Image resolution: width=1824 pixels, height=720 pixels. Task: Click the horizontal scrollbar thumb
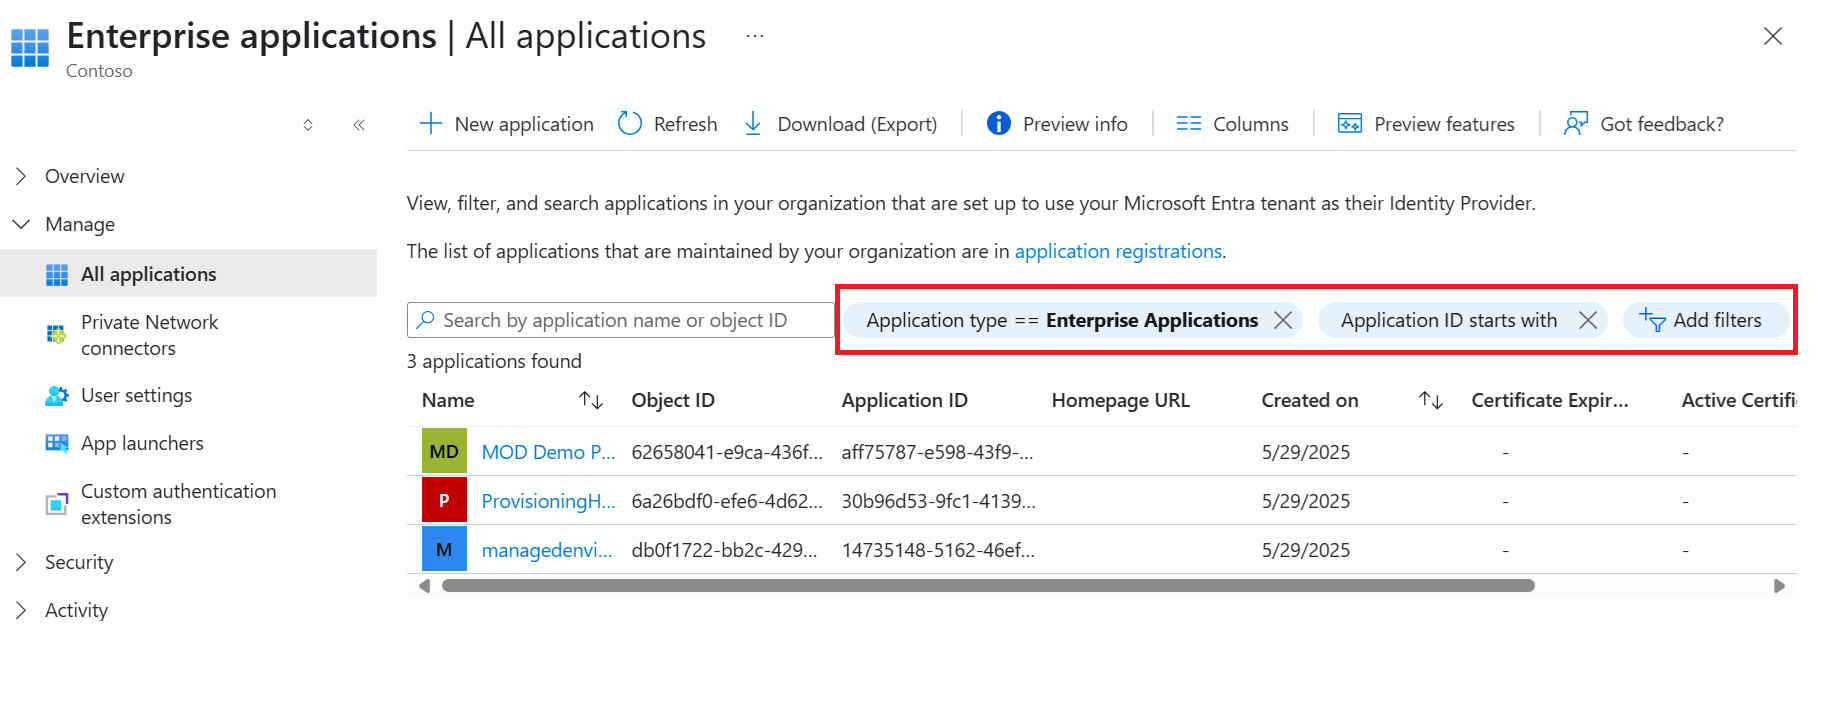click(988, 586)
